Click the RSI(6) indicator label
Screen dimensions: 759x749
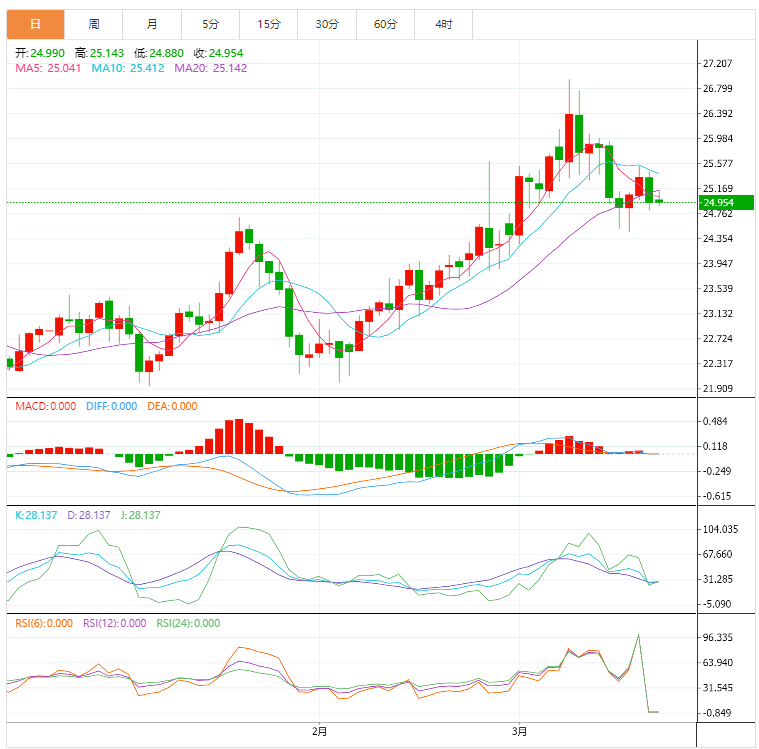(43, 623)
